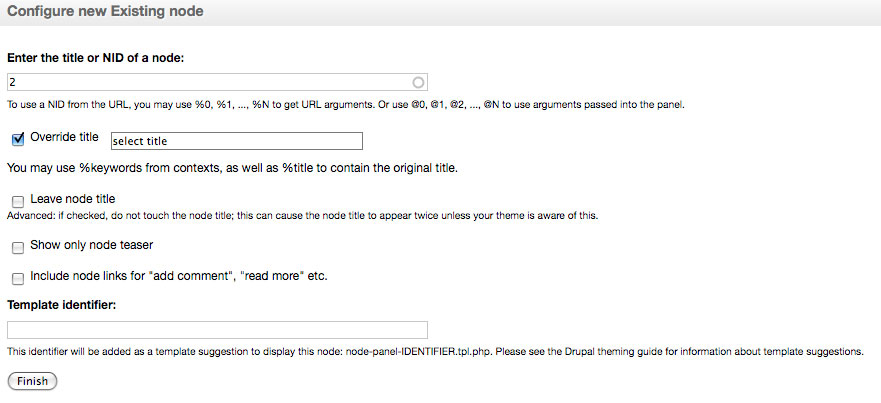Click the override title field reading select title
The height and width of the screenshot is (403, 881).
237,141
